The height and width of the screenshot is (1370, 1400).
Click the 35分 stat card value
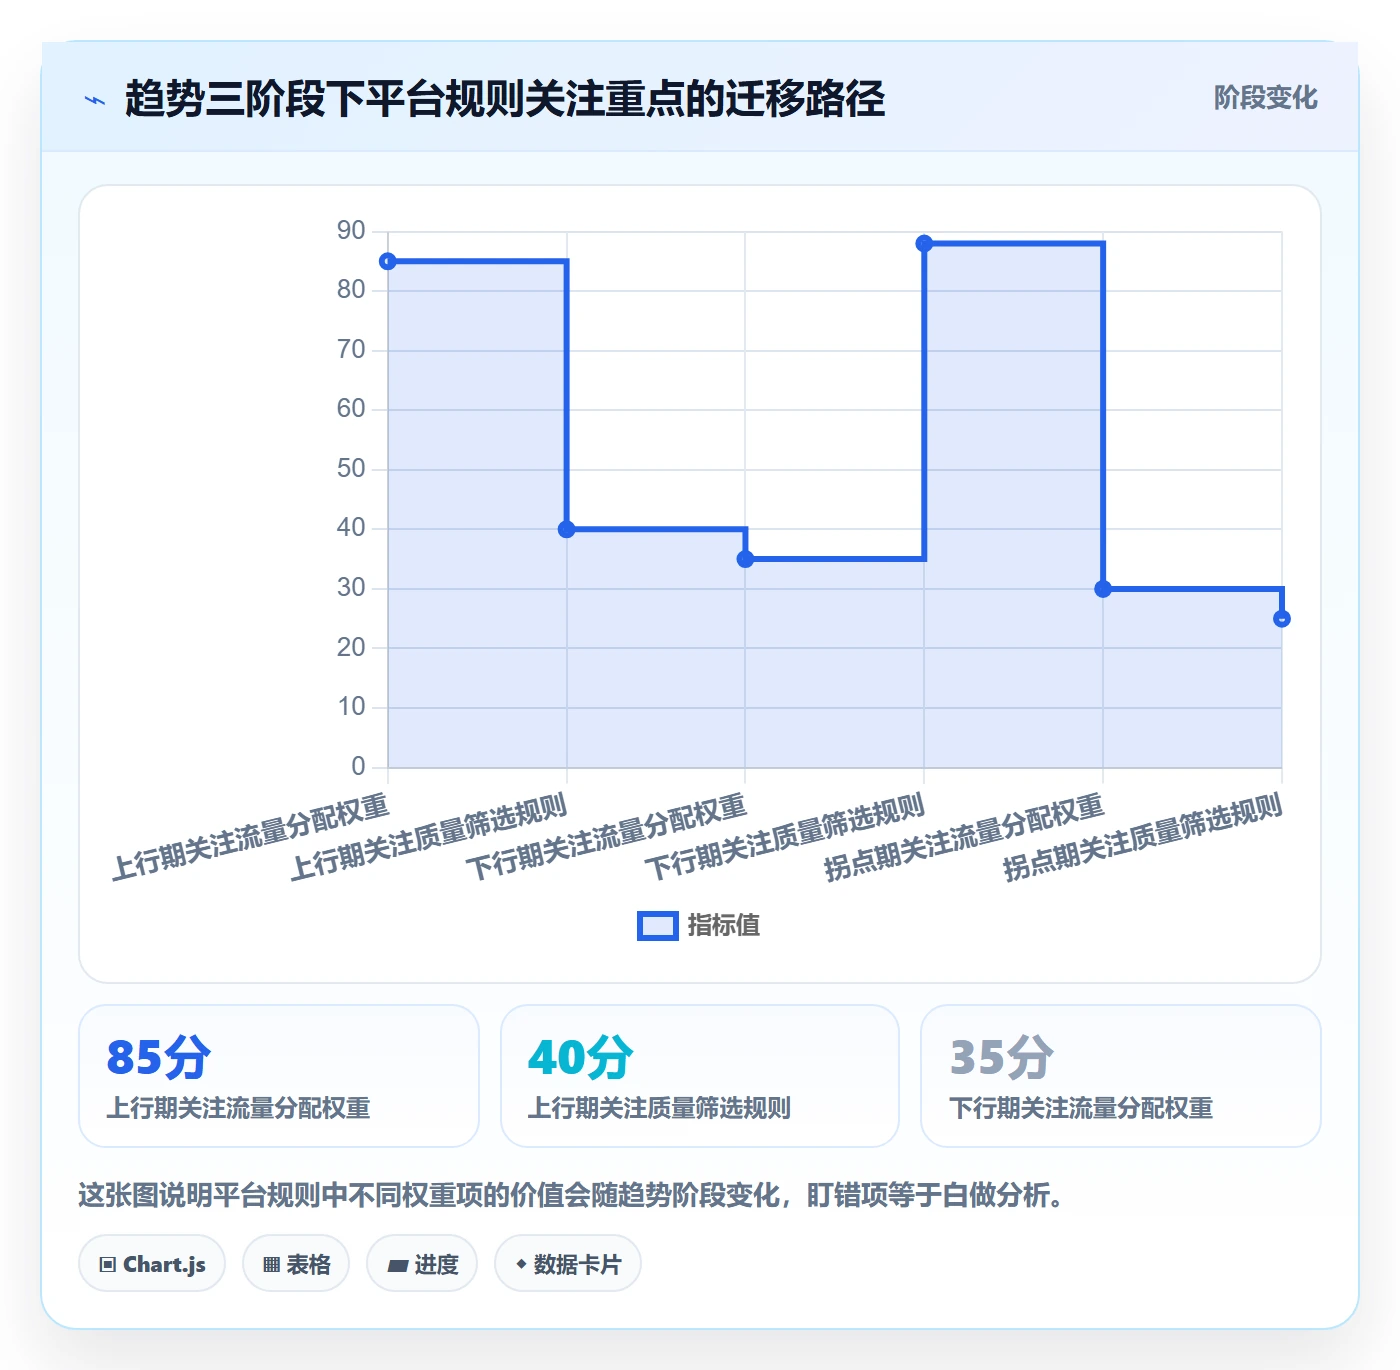click(x=1002, y=1057)
